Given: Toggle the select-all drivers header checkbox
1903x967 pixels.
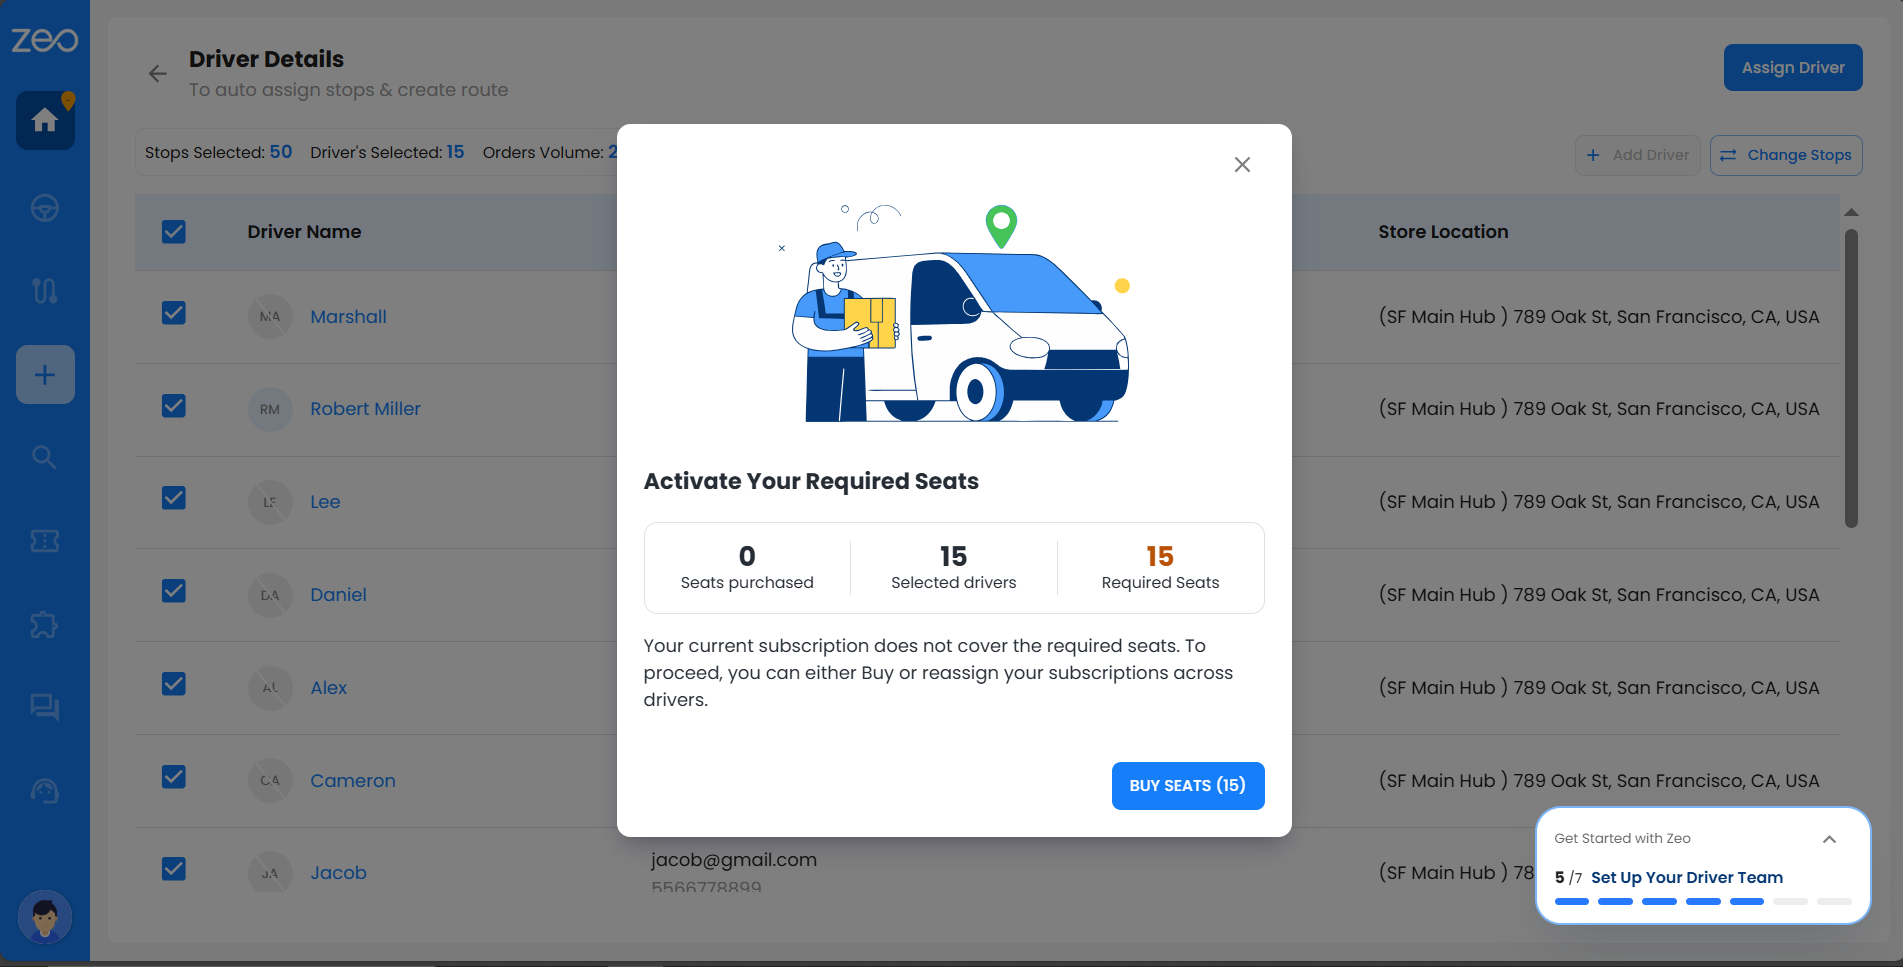Looking at the screenshot, I should [174, 232].
